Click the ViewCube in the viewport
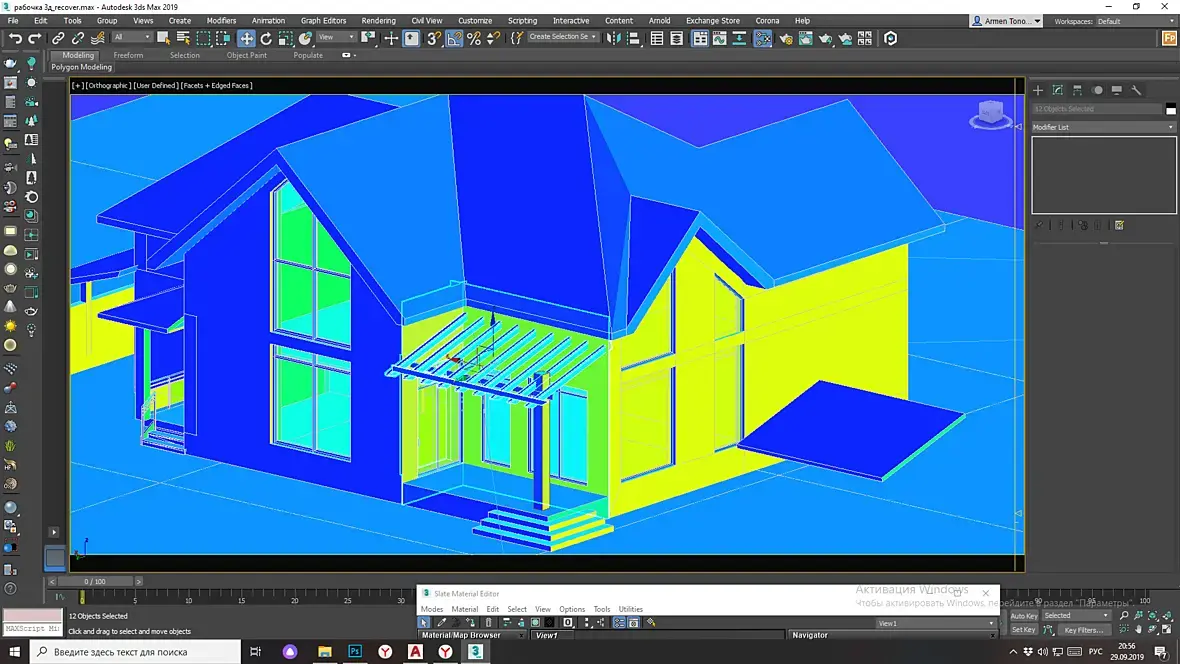The height and width of the screenshot is (664, 1180). (x=990, y=114)
